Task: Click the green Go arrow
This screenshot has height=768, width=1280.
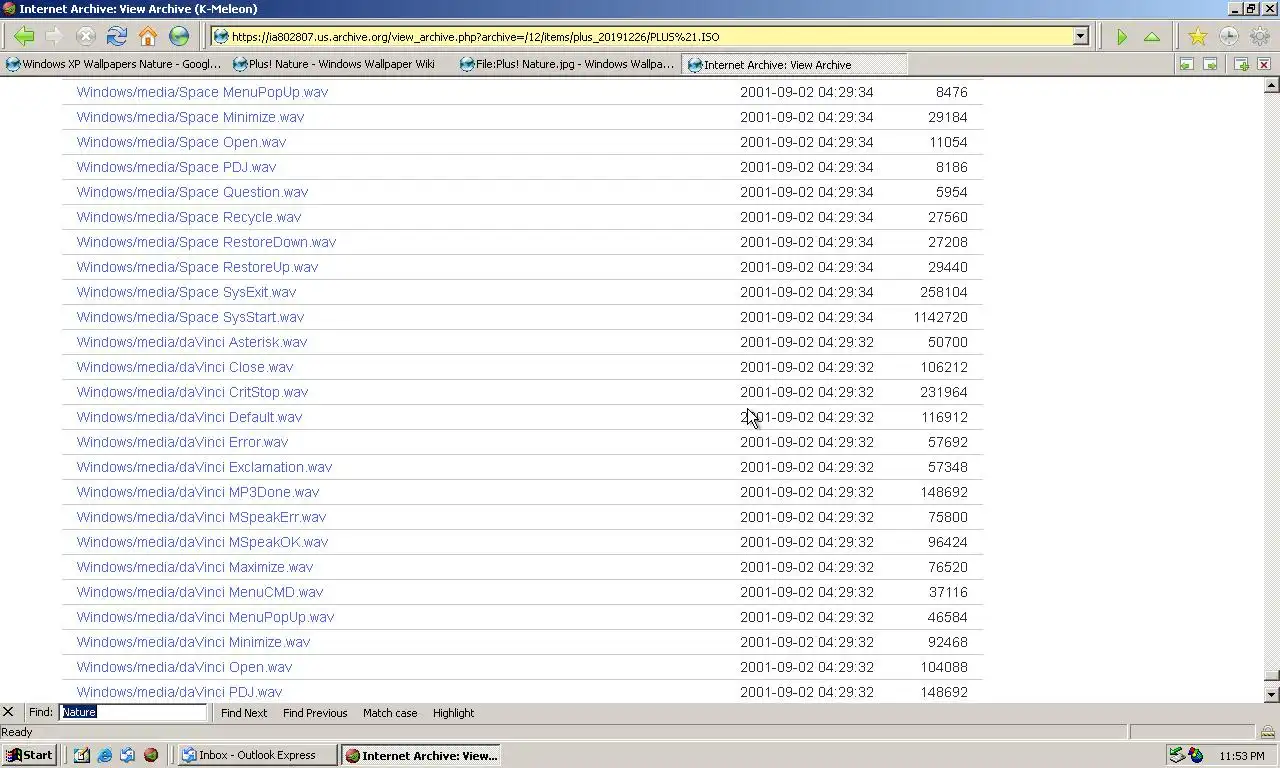Action: point(1122,37)
